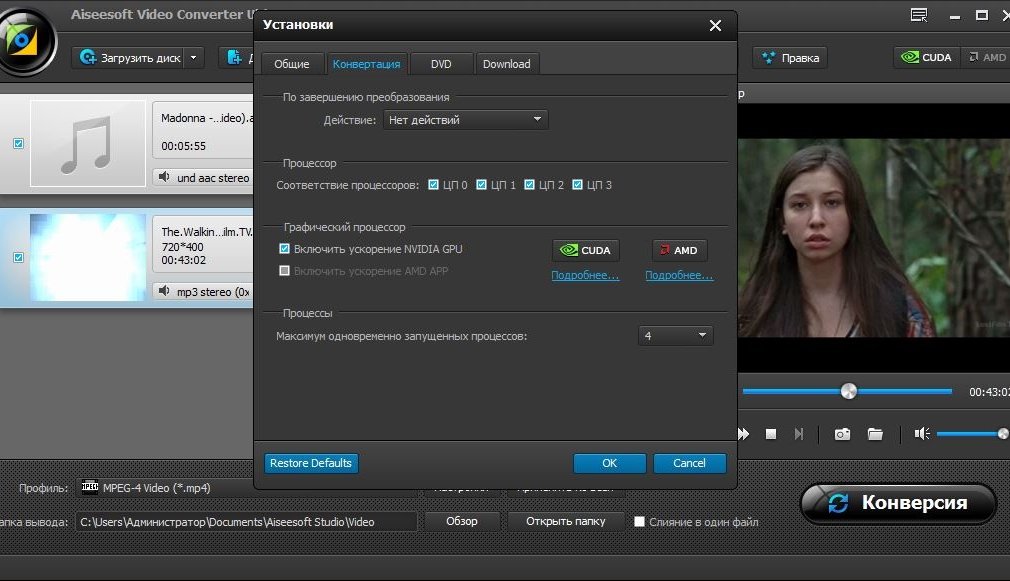
Task: Toggle the ЦП 2 processor checkbox
Action: [529, 185]
